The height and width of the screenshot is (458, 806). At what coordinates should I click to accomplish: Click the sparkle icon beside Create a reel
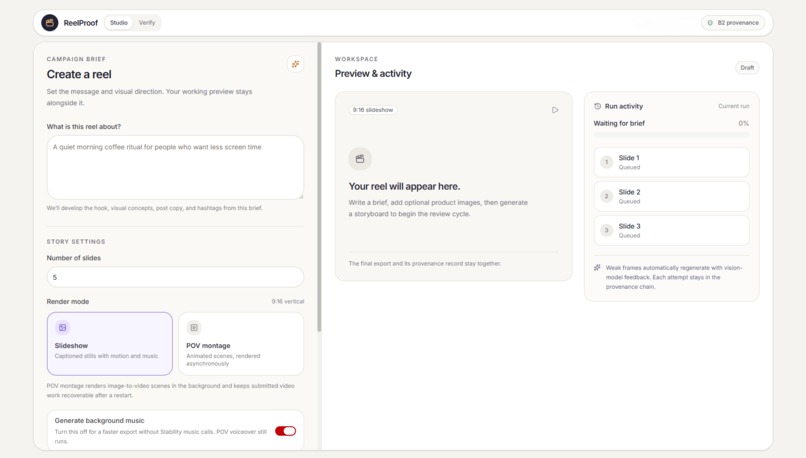296,64
